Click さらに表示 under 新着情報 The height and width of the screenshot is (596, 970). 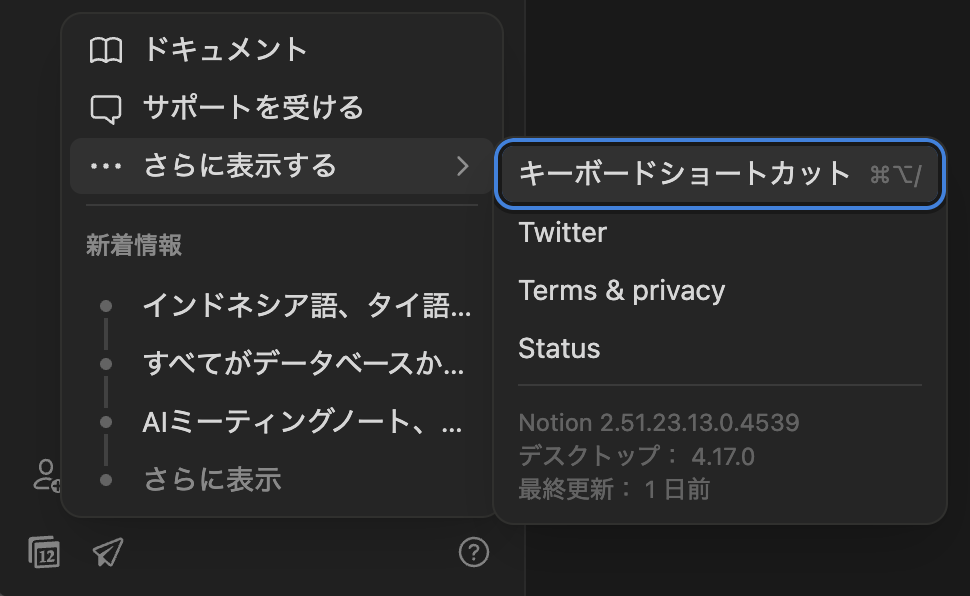[212, 480]
